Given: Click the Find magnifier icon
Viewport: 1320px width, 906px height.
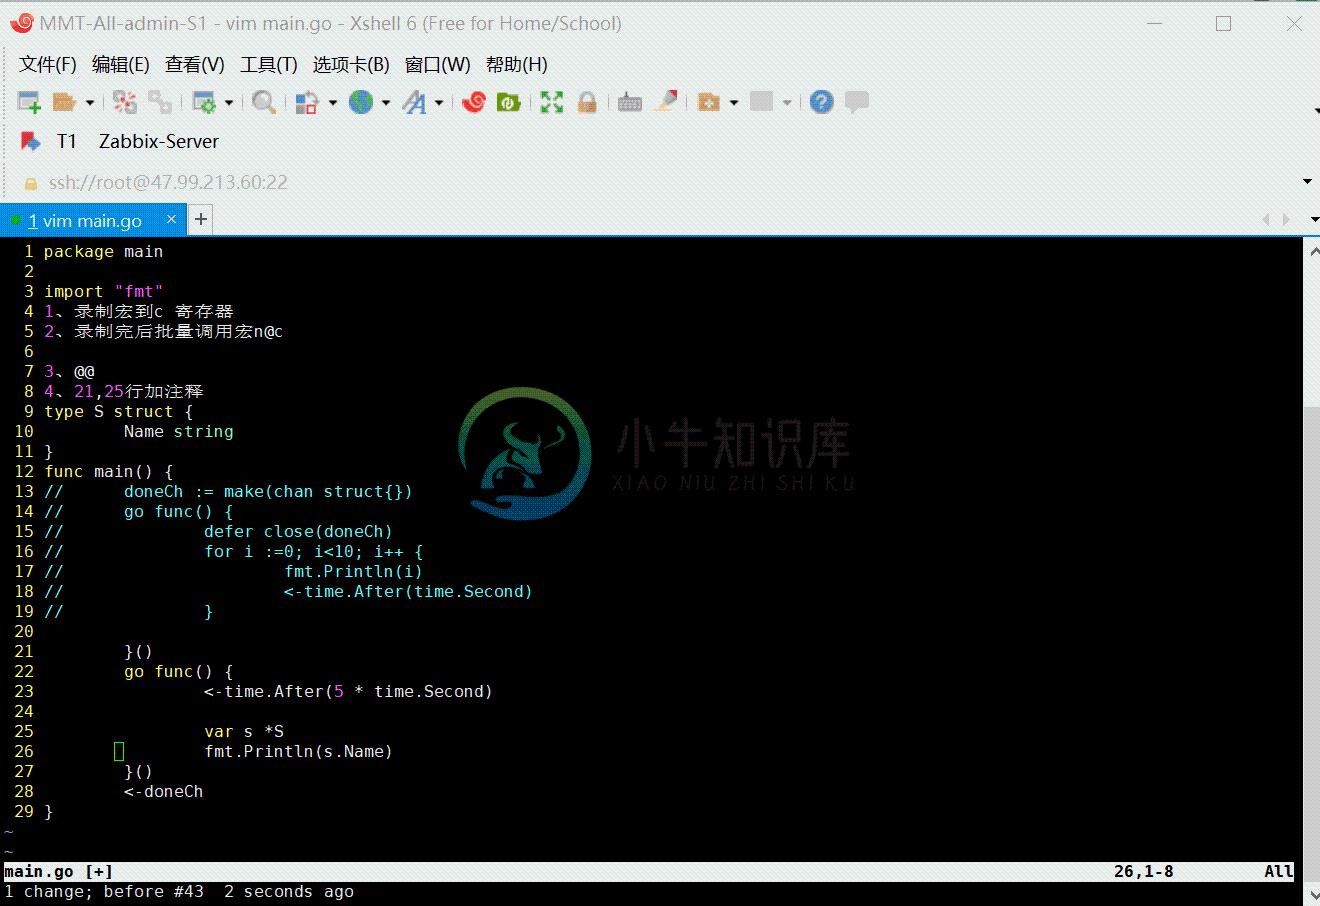Looking at the screenshot, I should point(264,102).
